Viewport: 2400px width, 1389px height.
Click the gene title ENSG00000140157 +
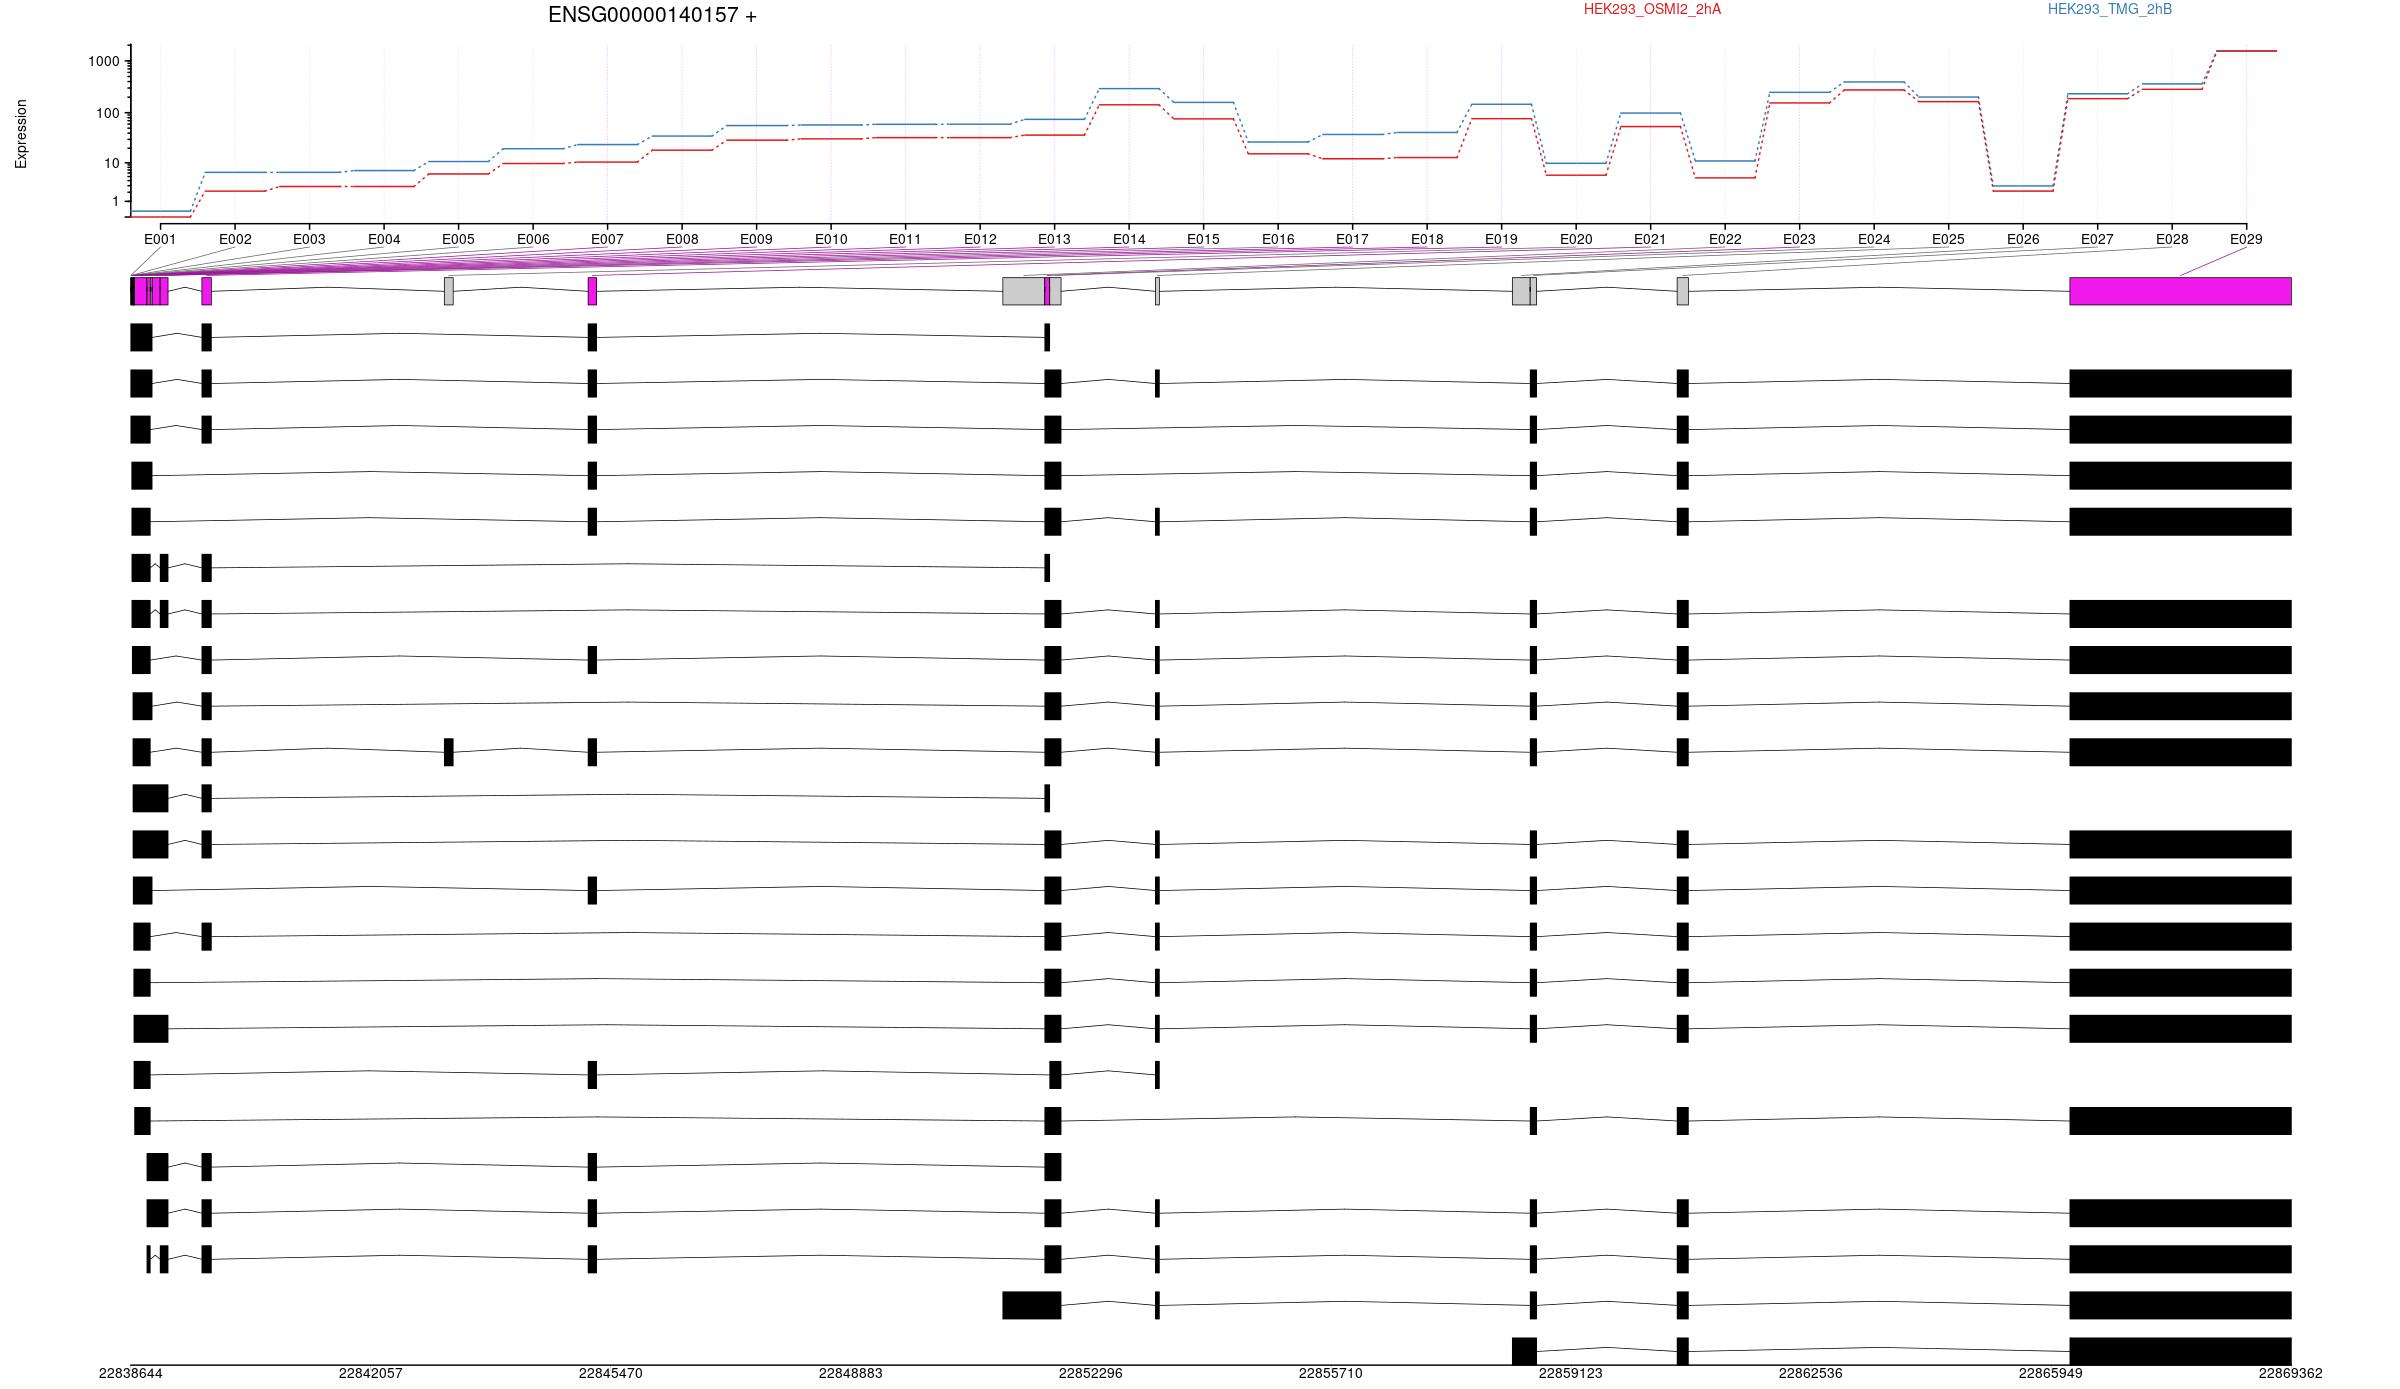pyautogui.click(x=652, y=15)
